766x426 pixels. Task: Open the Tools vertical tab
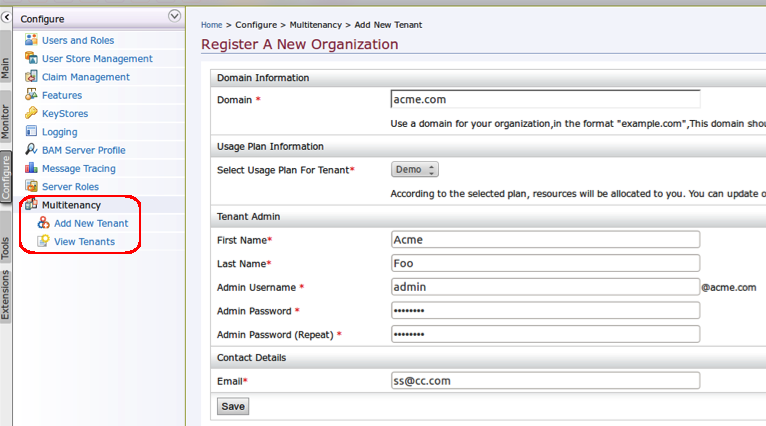click(6, 248)
